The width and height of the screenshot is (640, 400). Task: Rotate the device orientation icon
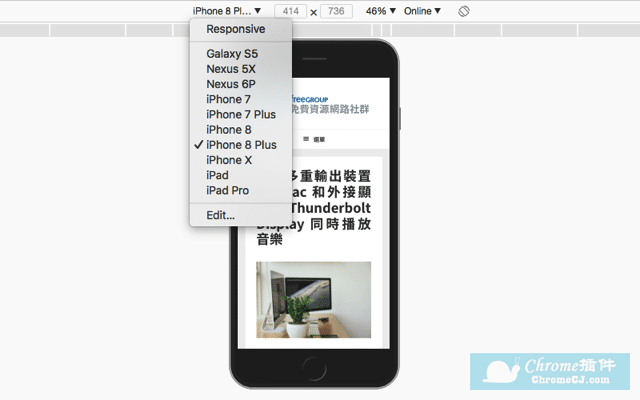pyautogui.click(x=464, y=11)
